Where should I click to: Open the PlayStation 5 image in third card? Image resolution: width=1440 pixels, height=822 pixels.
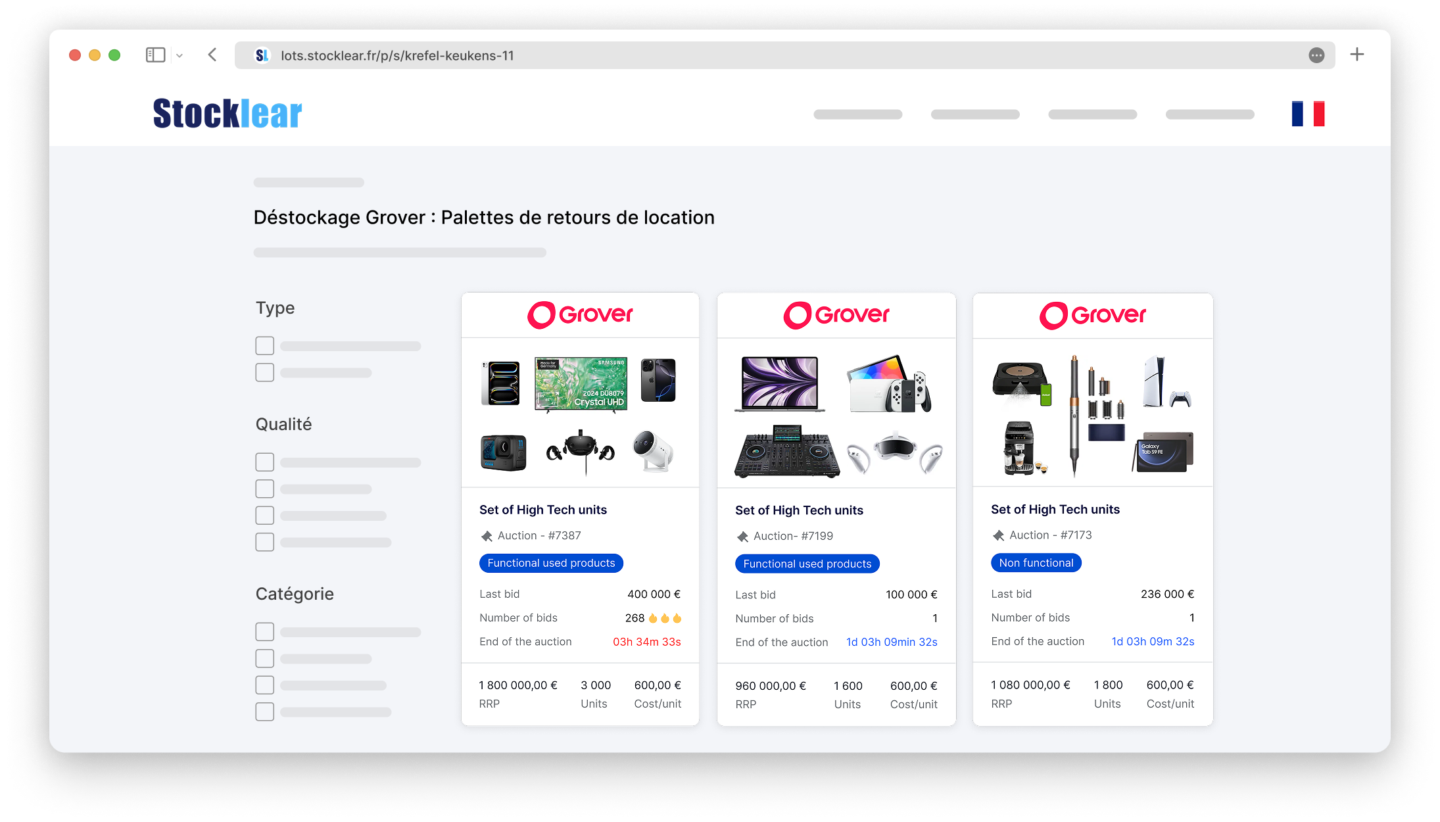click(1167, 382)
